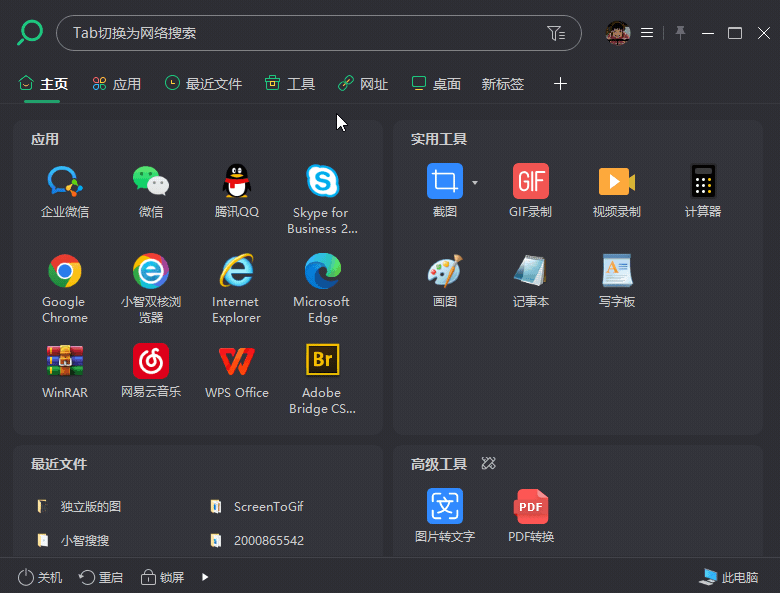
Task: Click the 高级工具 section heading
Action: click(x=439, y=464)
